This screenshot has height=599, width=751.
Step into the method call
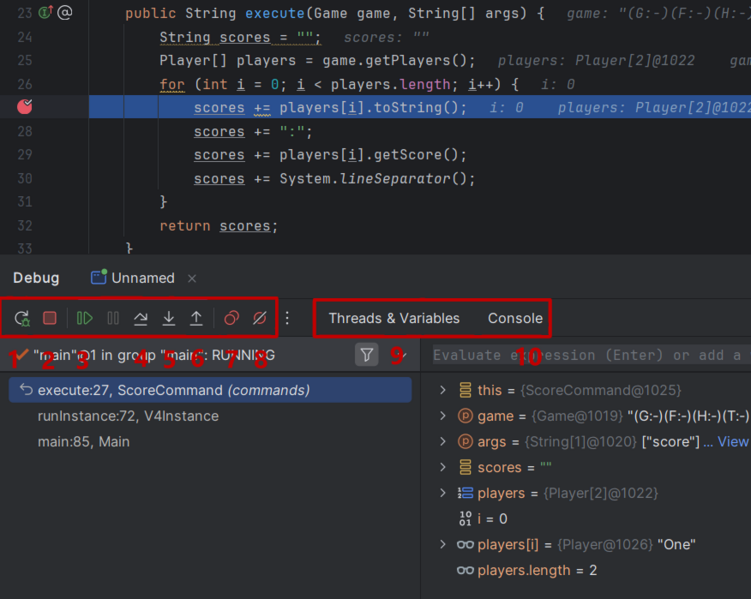[169, 318]
